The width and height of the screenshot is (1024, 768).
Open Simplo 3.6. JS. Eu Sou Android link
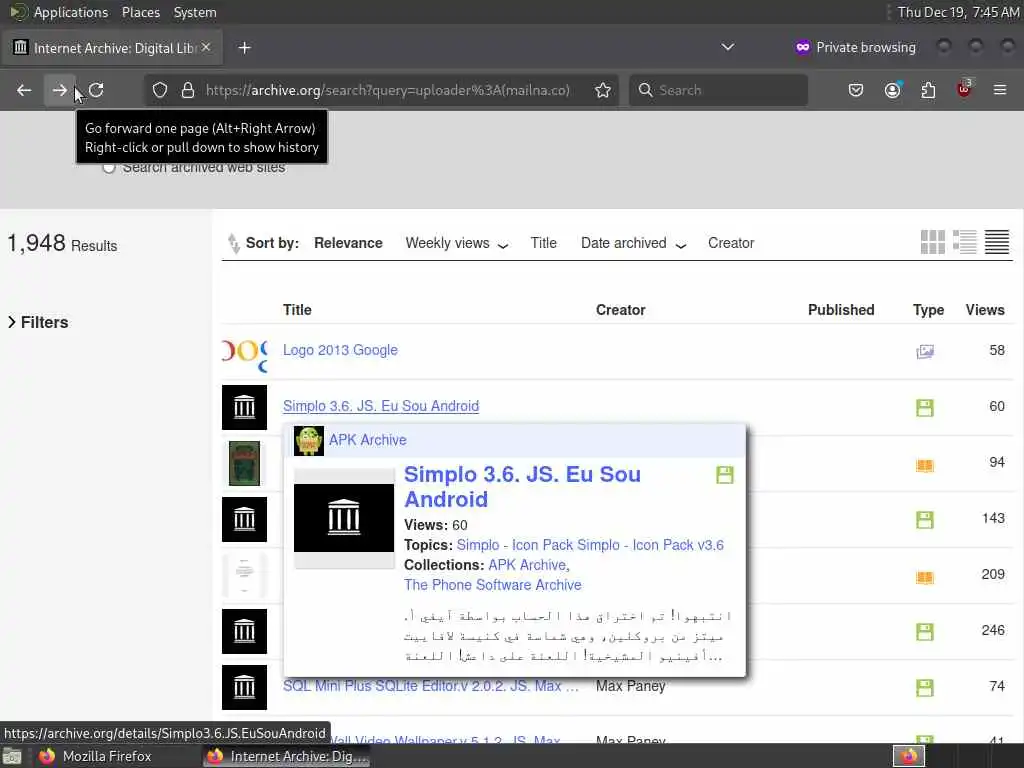(381, 406)
